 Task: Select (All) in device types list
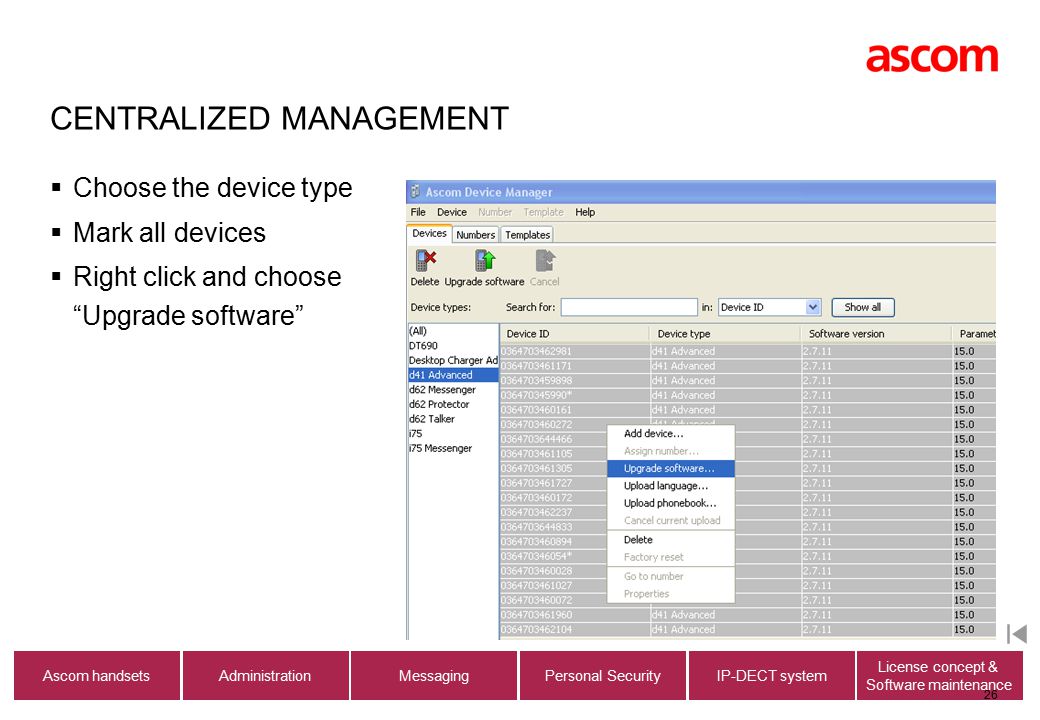click(x=453, y=331)
